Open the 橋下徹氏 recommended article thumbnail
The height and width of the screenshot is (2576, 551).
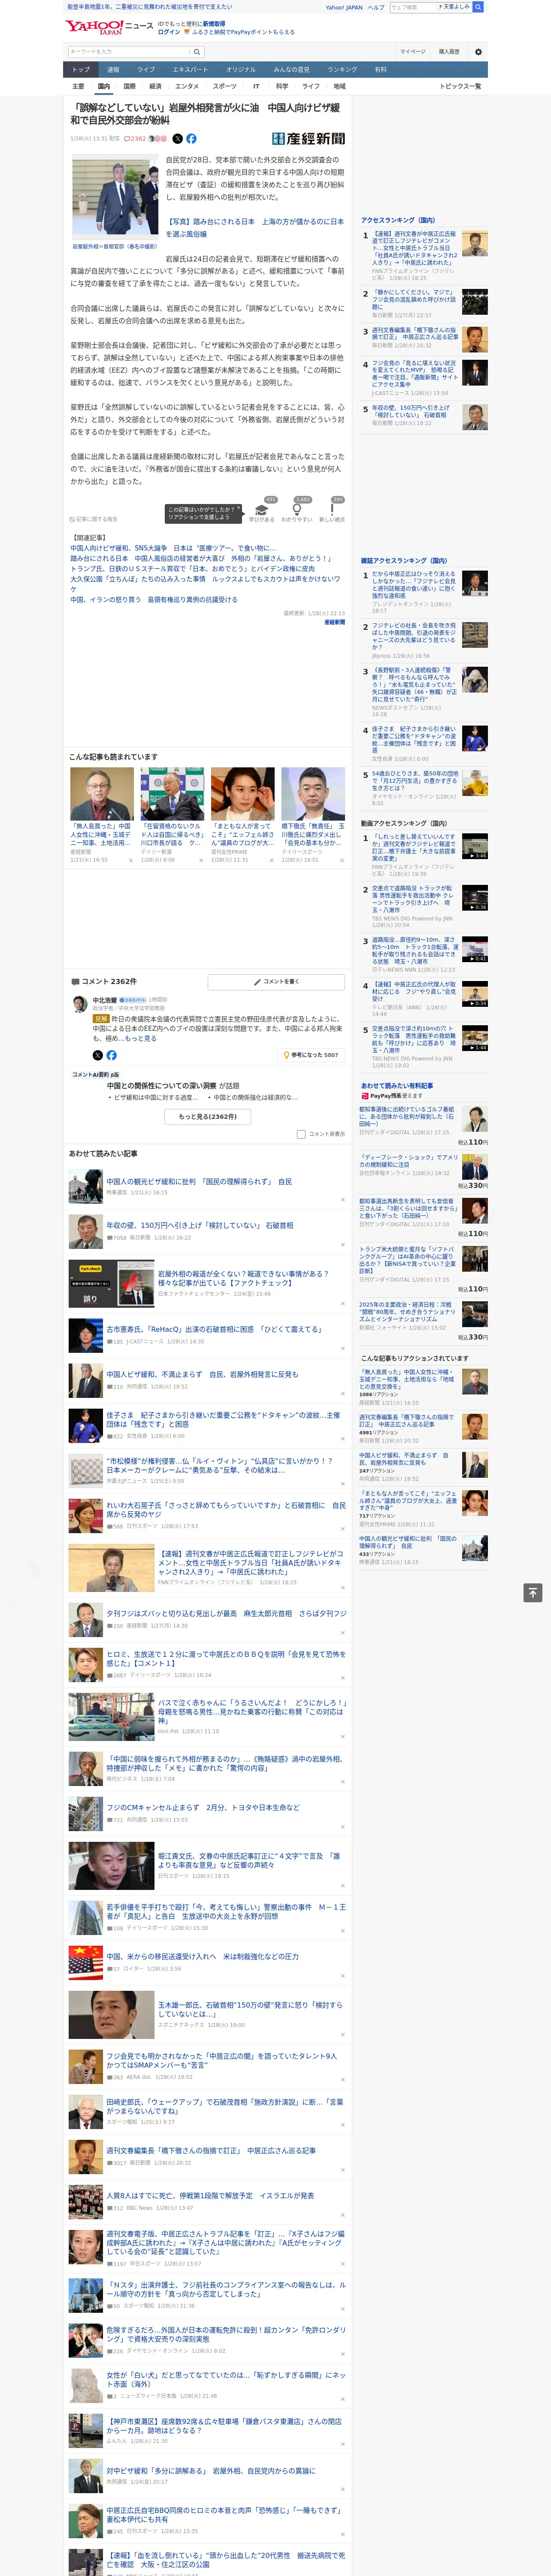tap(313, 794)
